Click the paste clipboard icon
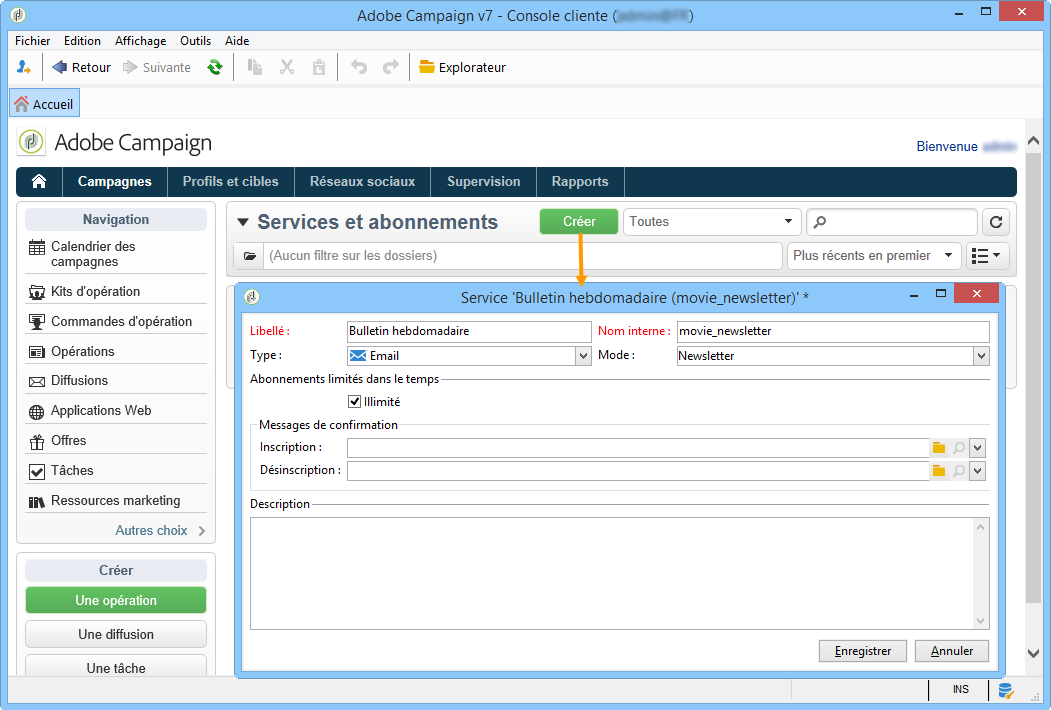This screenshot has width=1051, height=710. click(319, 67)
